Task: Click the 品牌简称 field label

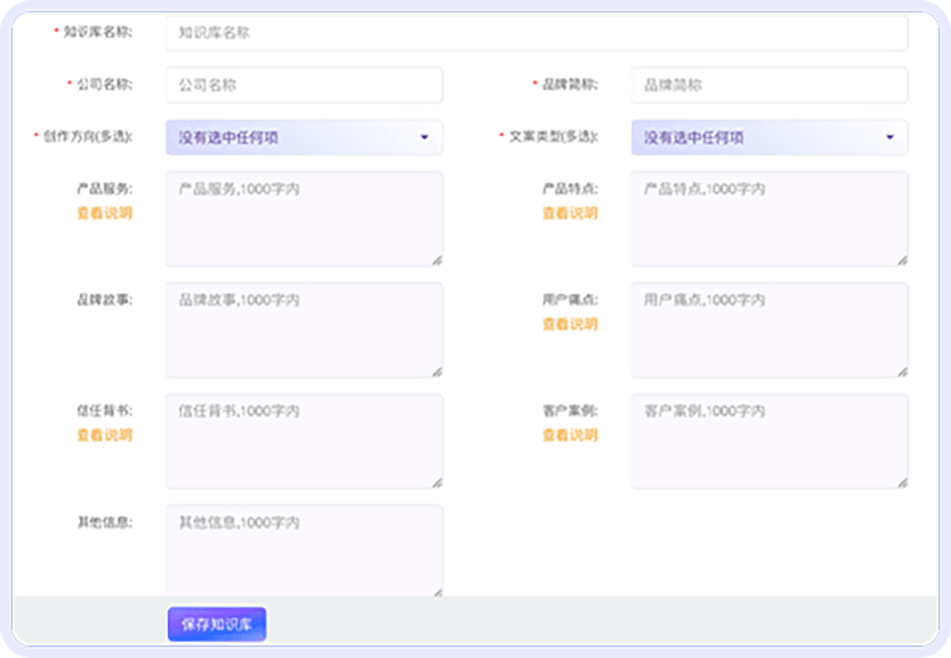Action: (570, 84)
